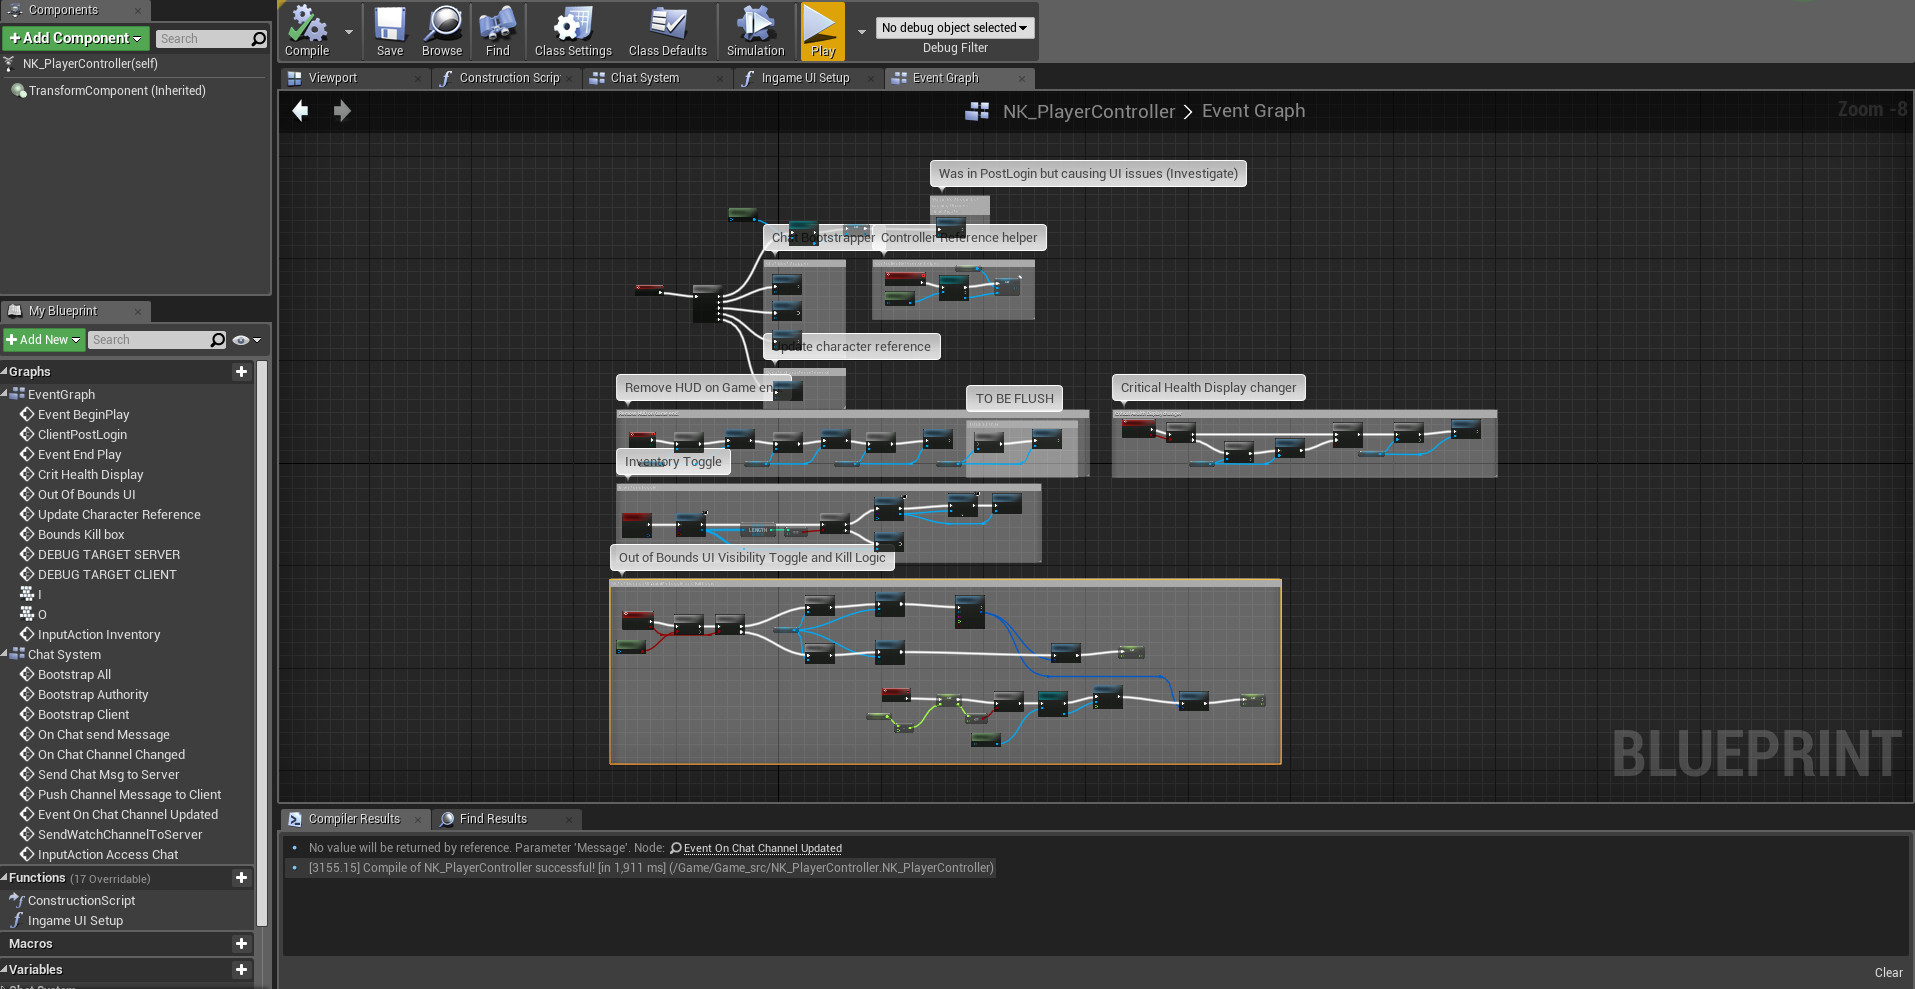Select Event BeginPlay in the EventGraph list
Viewport: 1915px width, 989px height.
84,414
